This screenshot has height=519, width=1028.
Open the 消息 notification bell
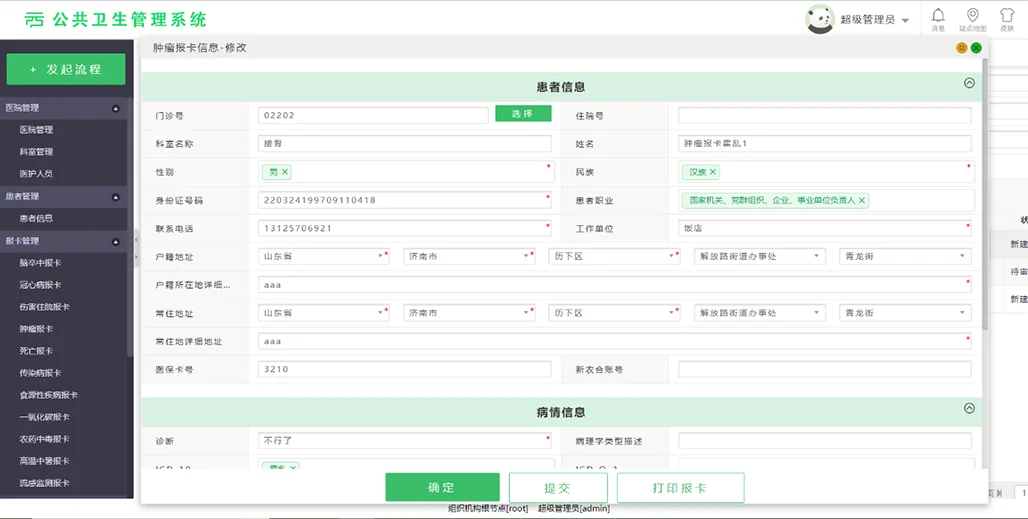click(x=938, y=19)
